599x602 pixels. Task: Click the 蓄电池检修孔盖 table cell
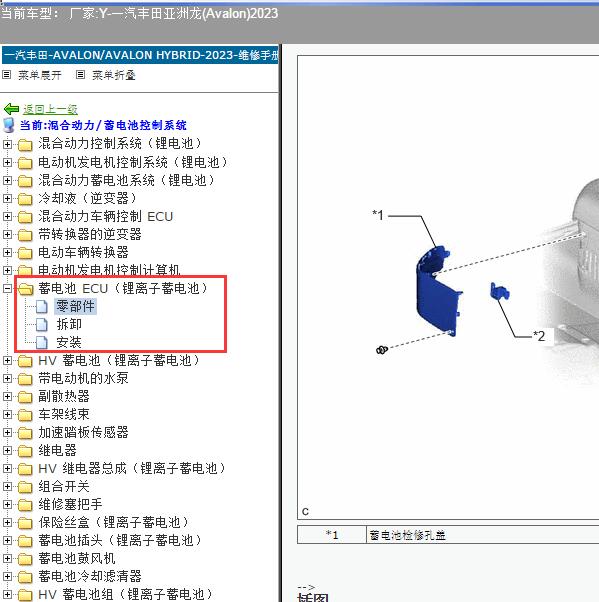point(483,535)
